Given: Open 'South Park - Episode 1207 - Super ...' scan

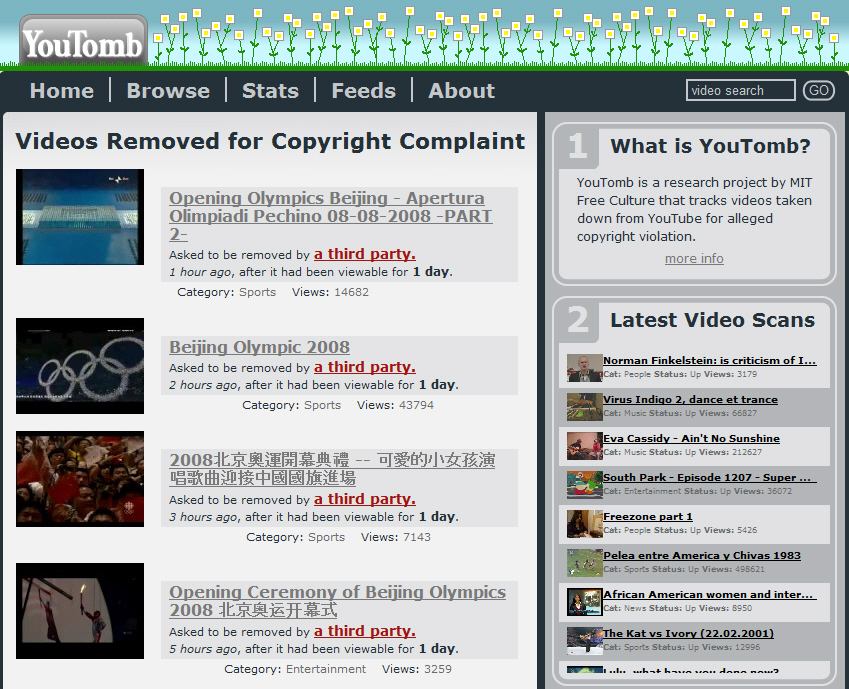Looking at the screenshot, I should pos(709,477).
